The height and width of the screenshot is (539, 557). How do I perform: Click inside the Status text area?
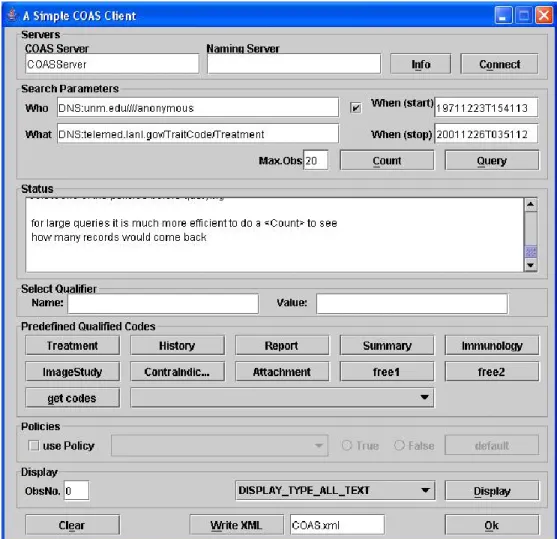(x=275, y=235)
